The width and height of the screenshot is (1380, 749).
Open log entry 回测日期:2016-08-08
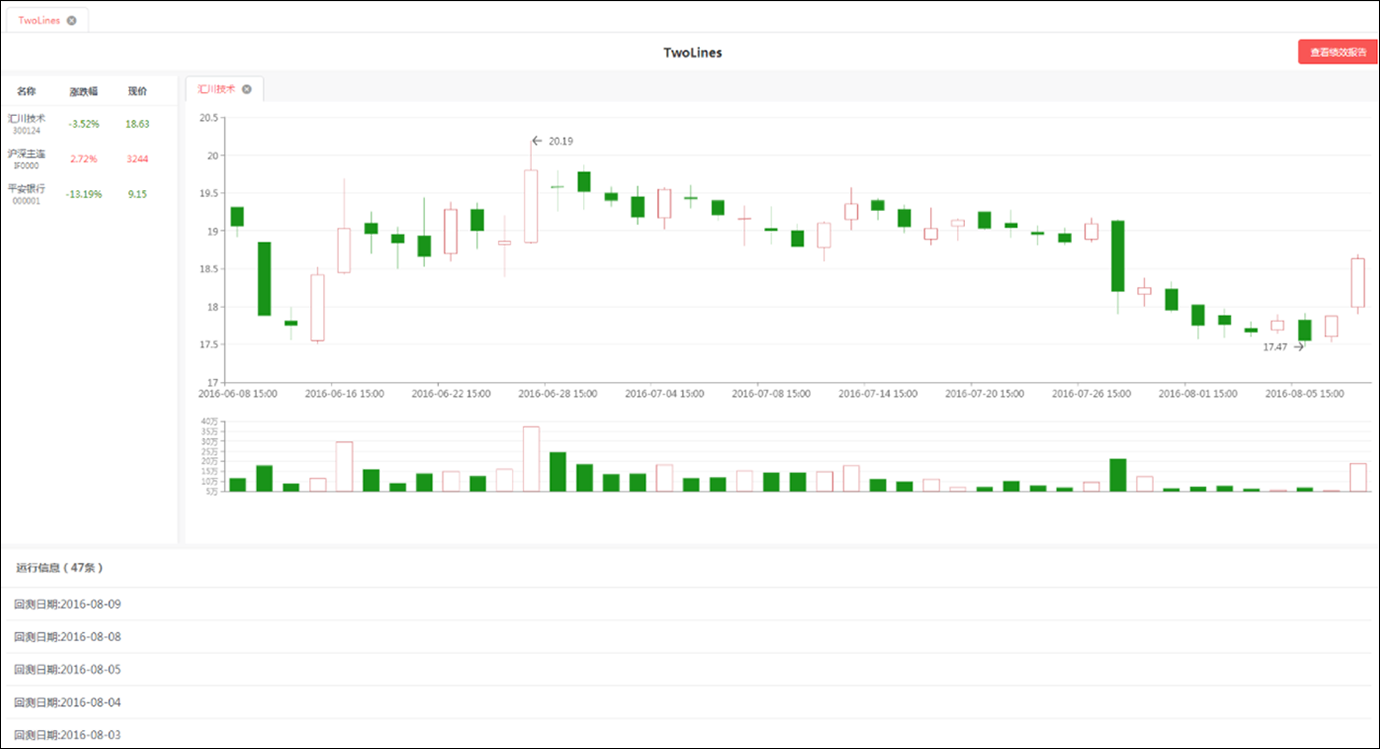pos(67,637)
